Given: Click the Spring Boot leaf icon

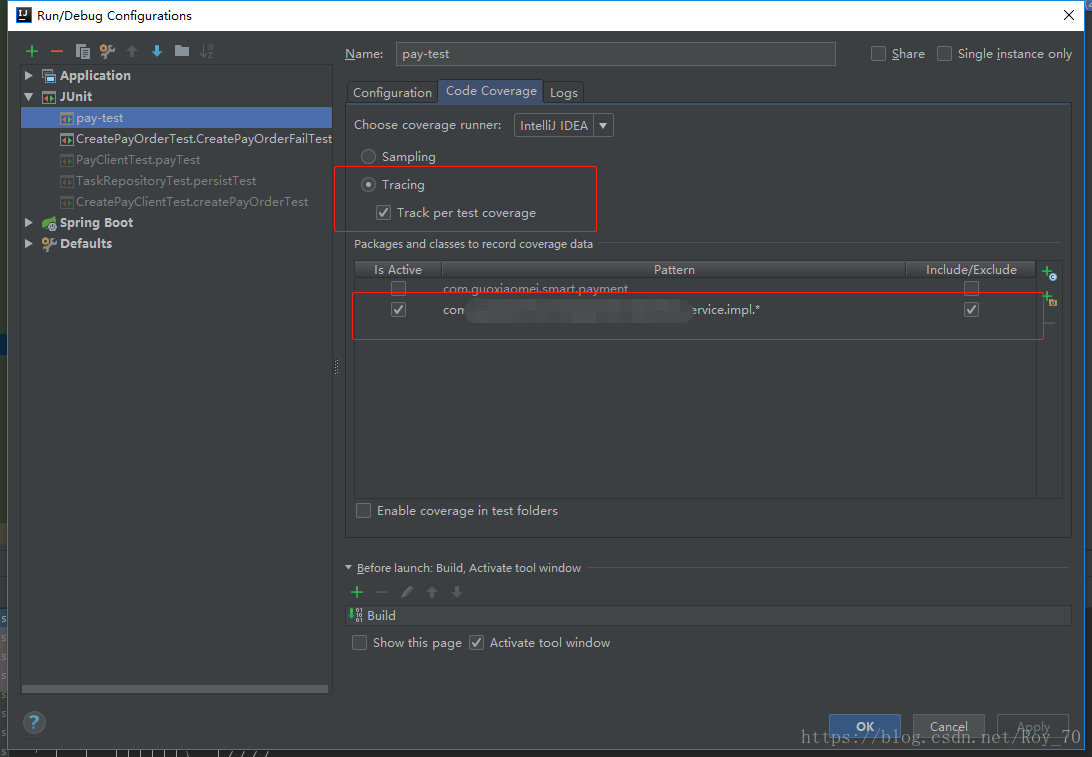Looking at the screenshot, I should coord(49,223).
